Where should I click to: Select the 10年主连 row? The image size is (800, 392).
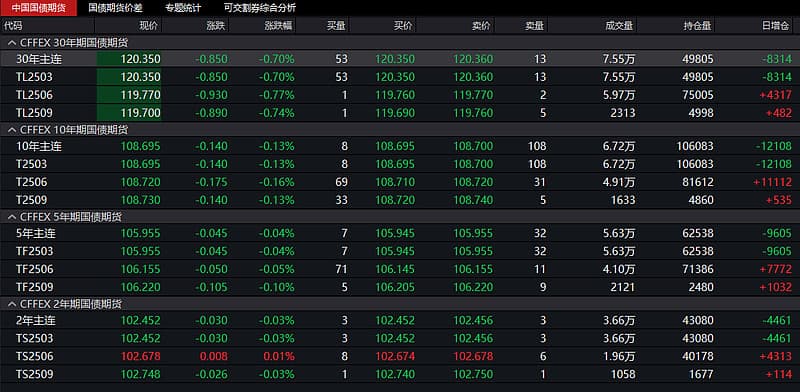[x=400, y=146]
